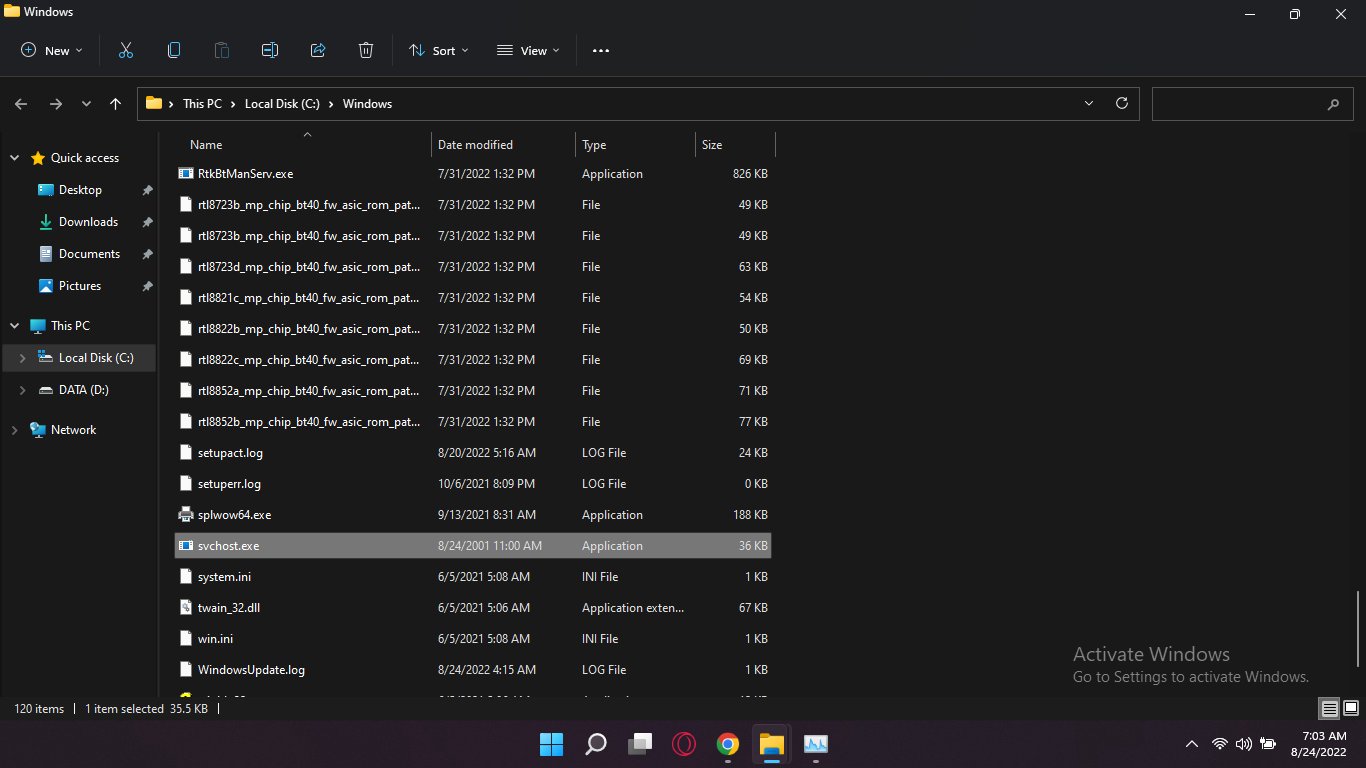Select DATA (D:) drive in sidebar

point(84,390)
